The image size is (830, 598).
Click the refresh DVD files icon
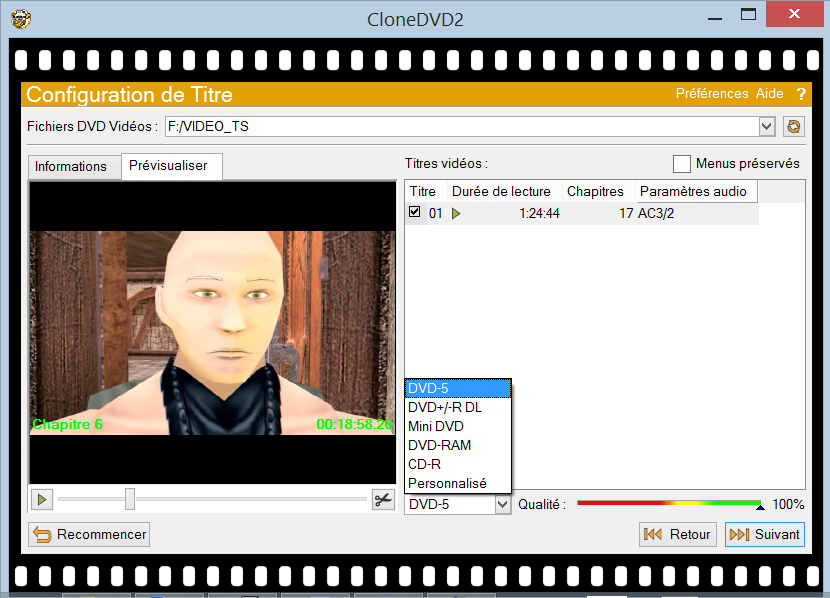[x=793, y=126]
